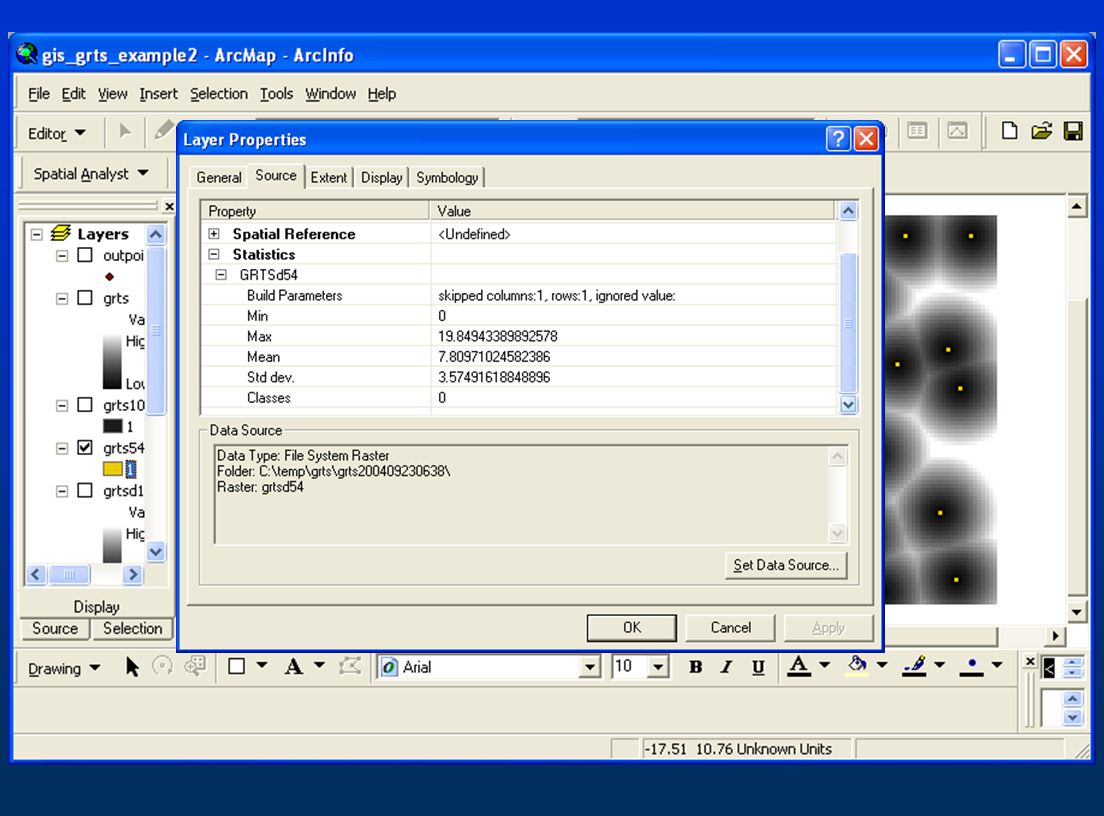
Task: Click the image icon right of layout icon
Action: [x=957, y=131]
